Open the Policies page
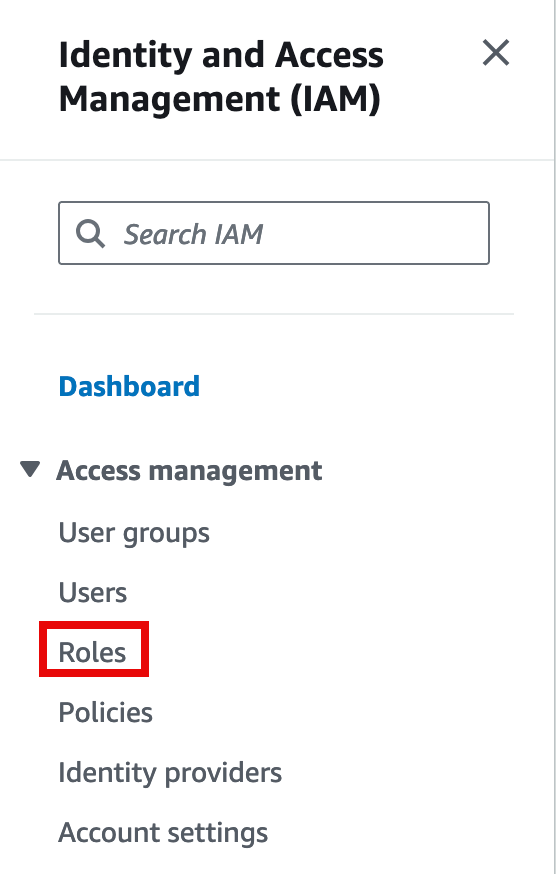 click(x=105, y=712)
